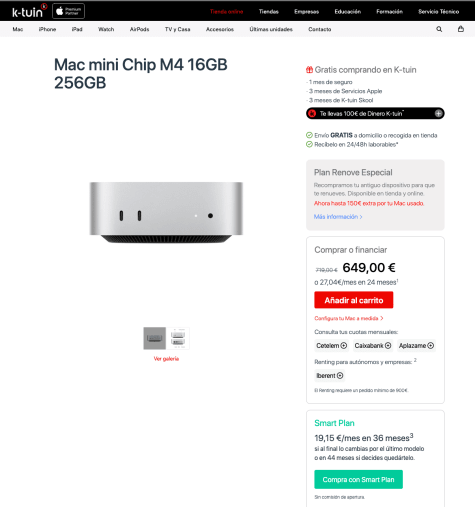Open the Tienda online top menu item
Viewport: 475px width, 507px height.
click(x=226, y=12)
